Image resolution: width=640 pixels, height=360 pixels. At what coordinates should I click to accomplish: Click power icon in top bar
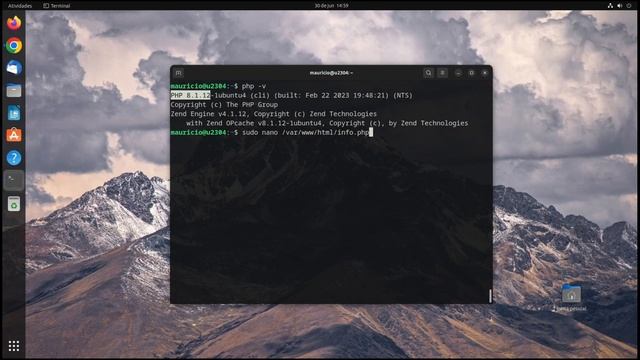(629, 6)
